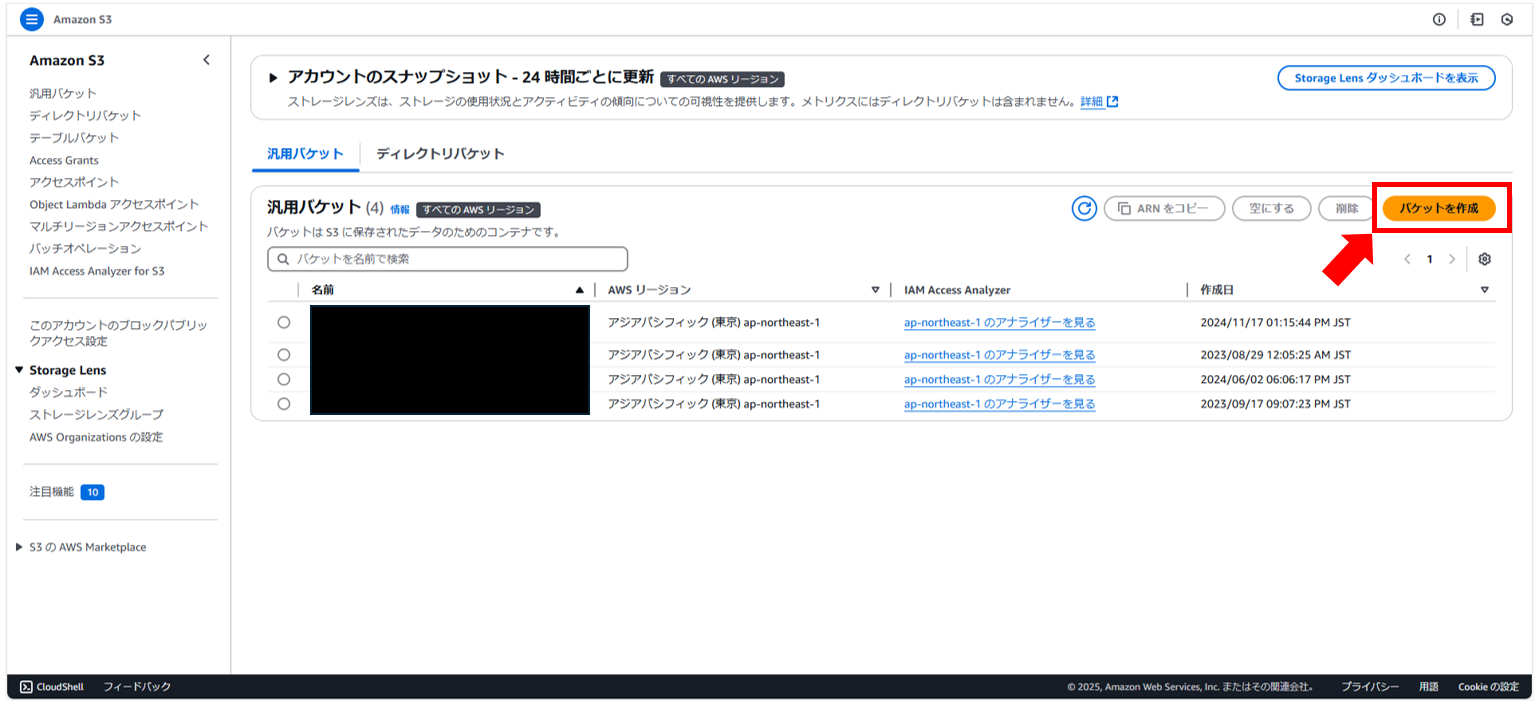1537x704 pixels.
Task: Open ストレージレンズグループ
Action: point(96,414)
